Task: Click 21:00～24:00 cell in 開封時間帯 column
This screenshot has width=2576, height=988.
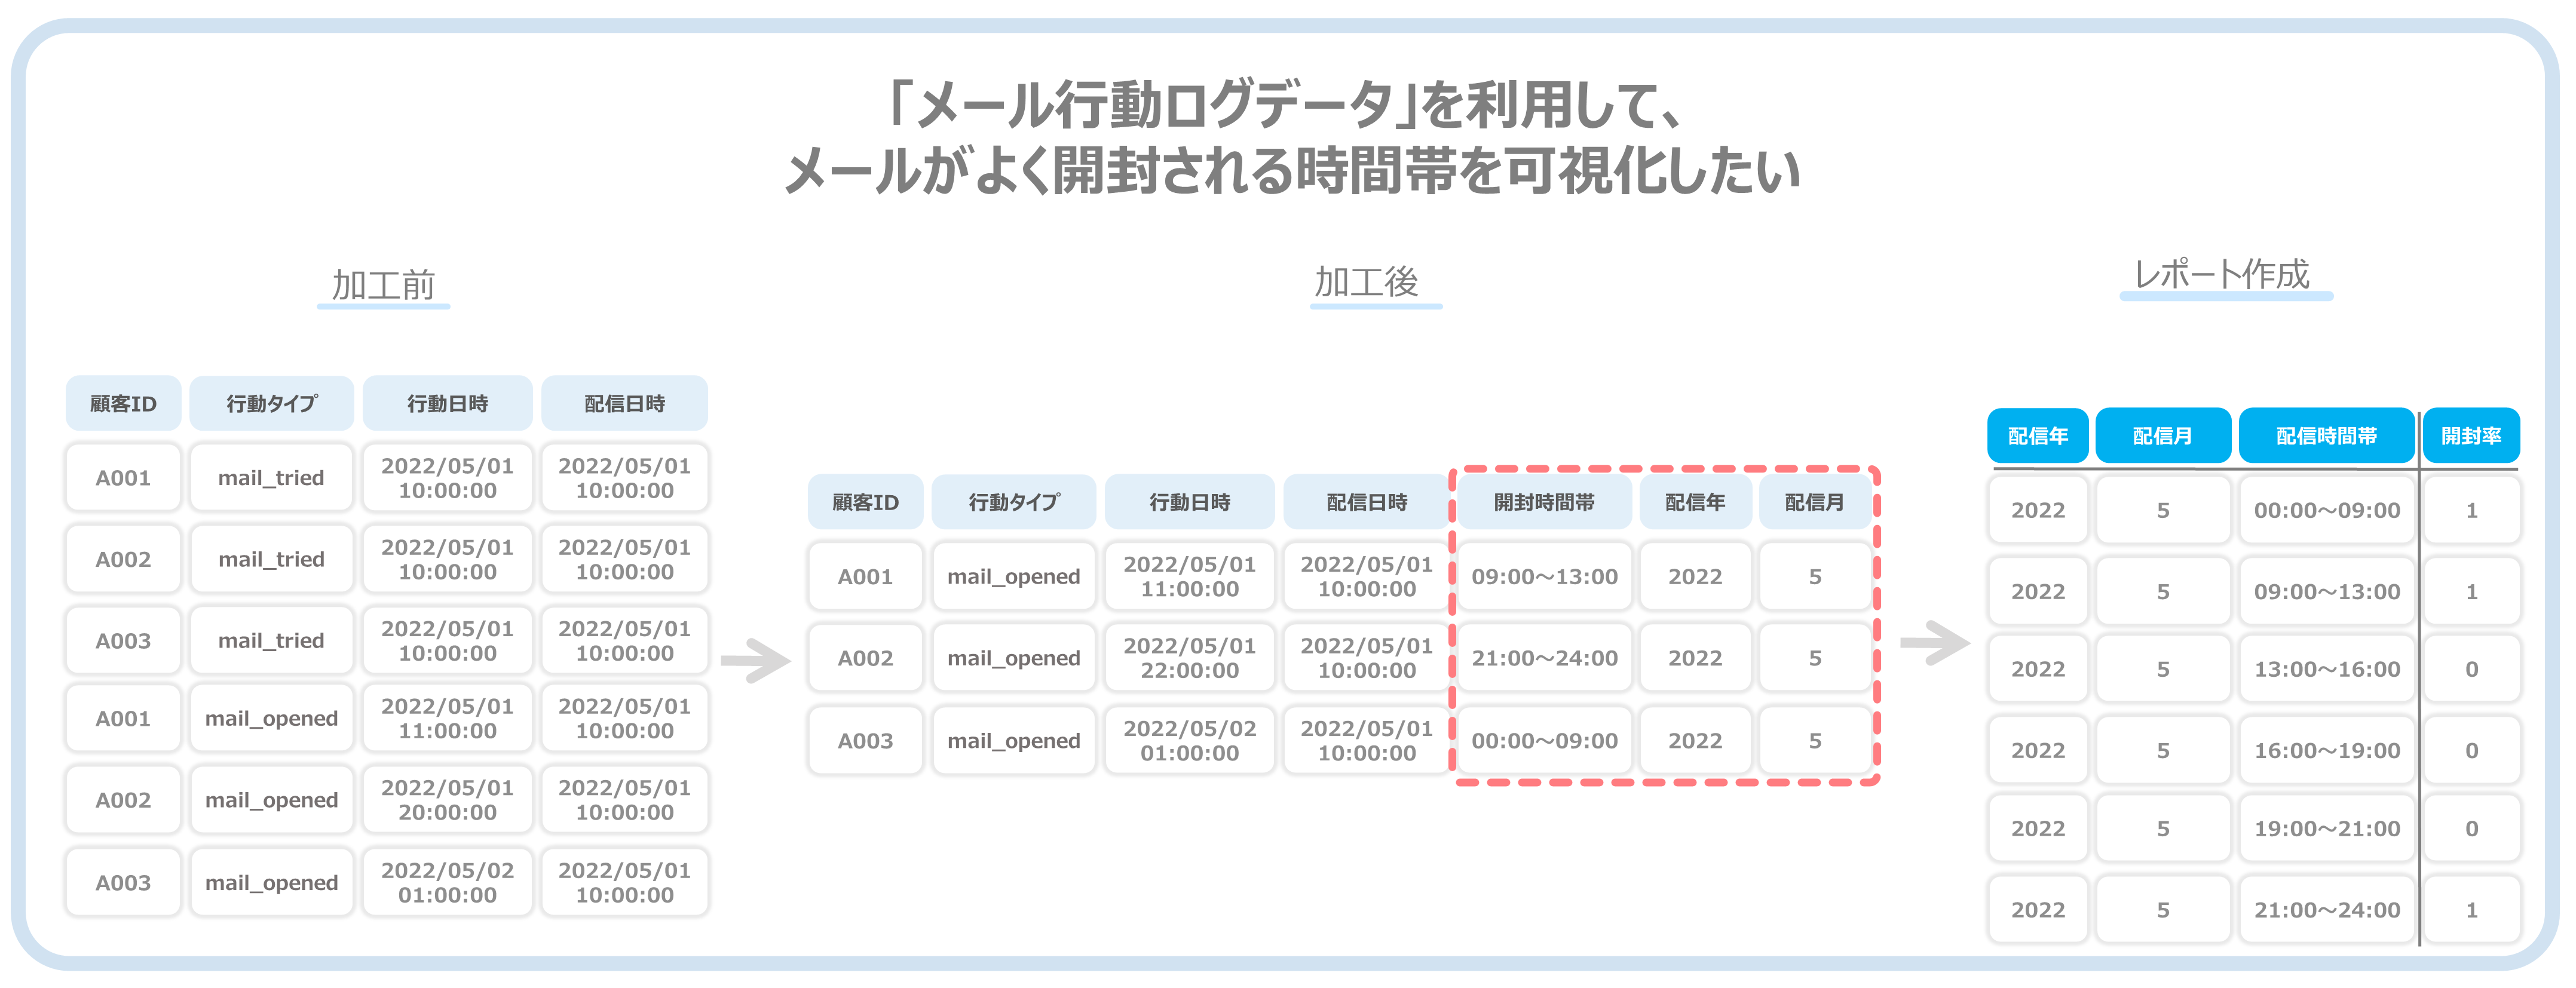Action: pyautogui.click(x=1544, y=658)
